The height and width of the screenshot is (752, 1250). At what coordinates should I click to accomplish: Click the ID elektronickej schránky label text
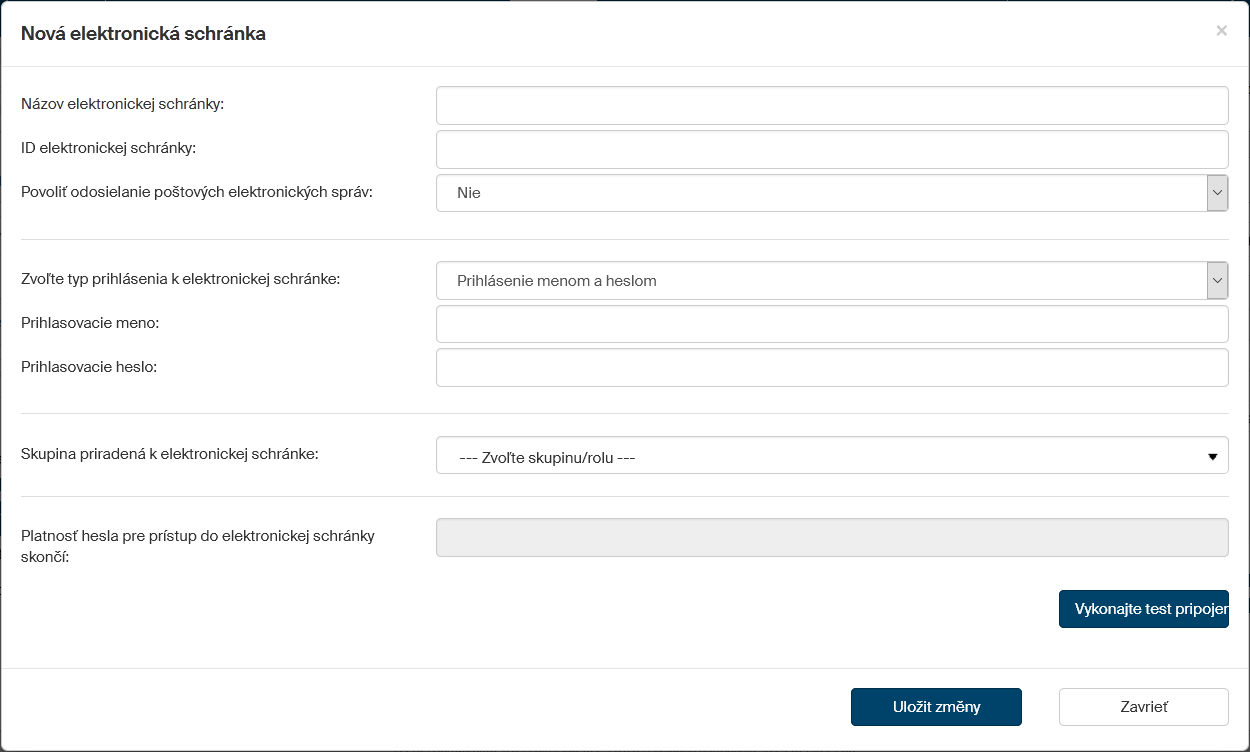click(108, 148)
